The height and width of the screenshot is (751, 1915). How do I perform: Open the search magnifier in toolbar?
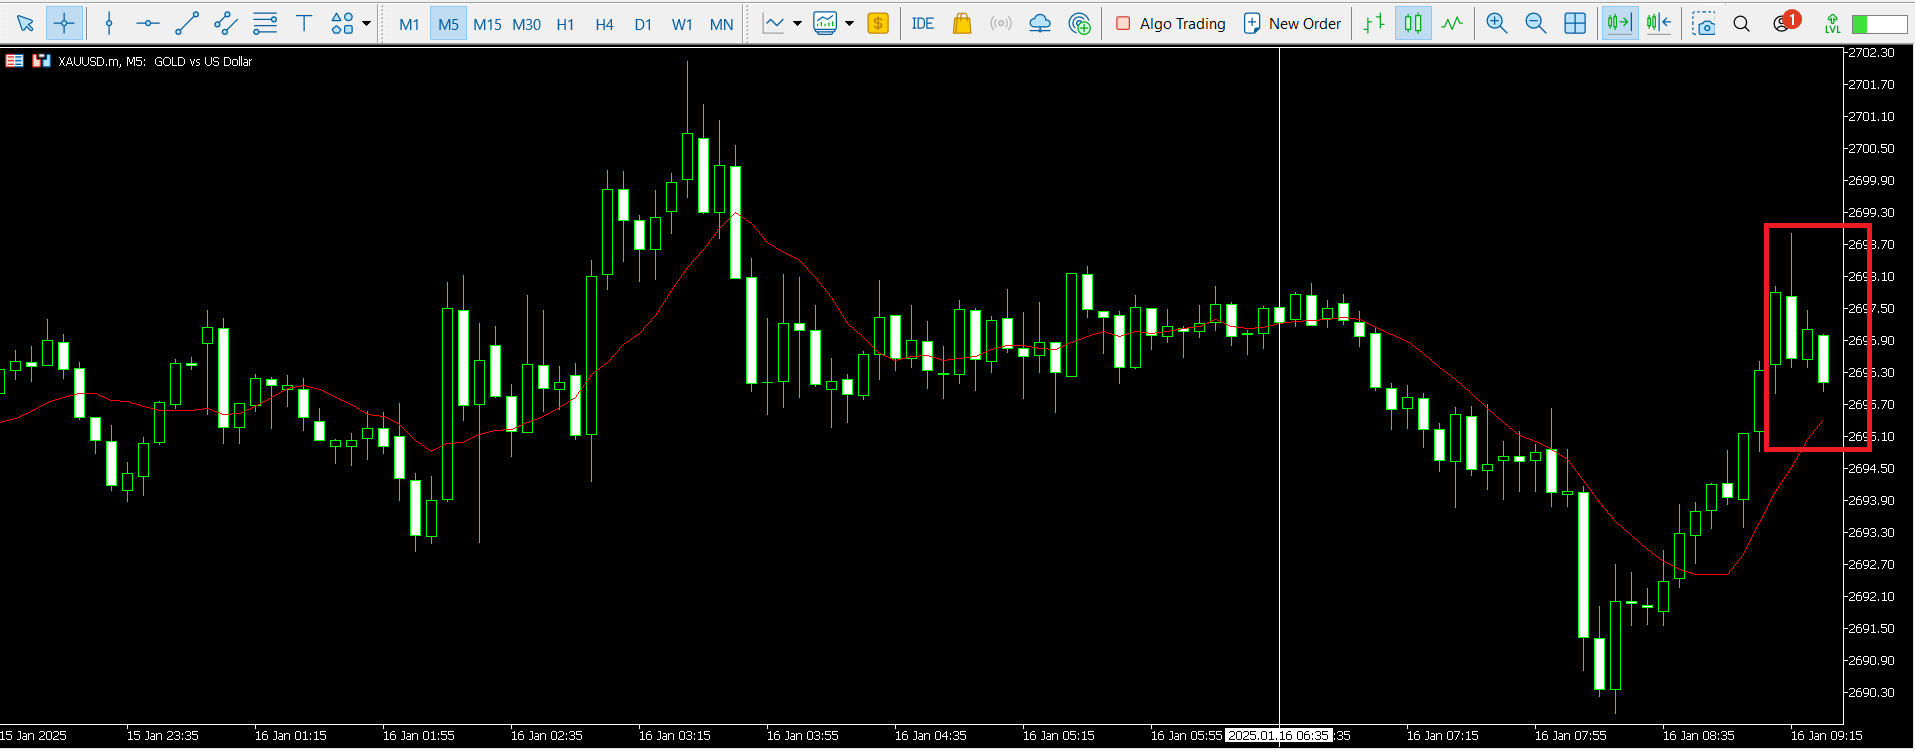[x=1741, y=23]
